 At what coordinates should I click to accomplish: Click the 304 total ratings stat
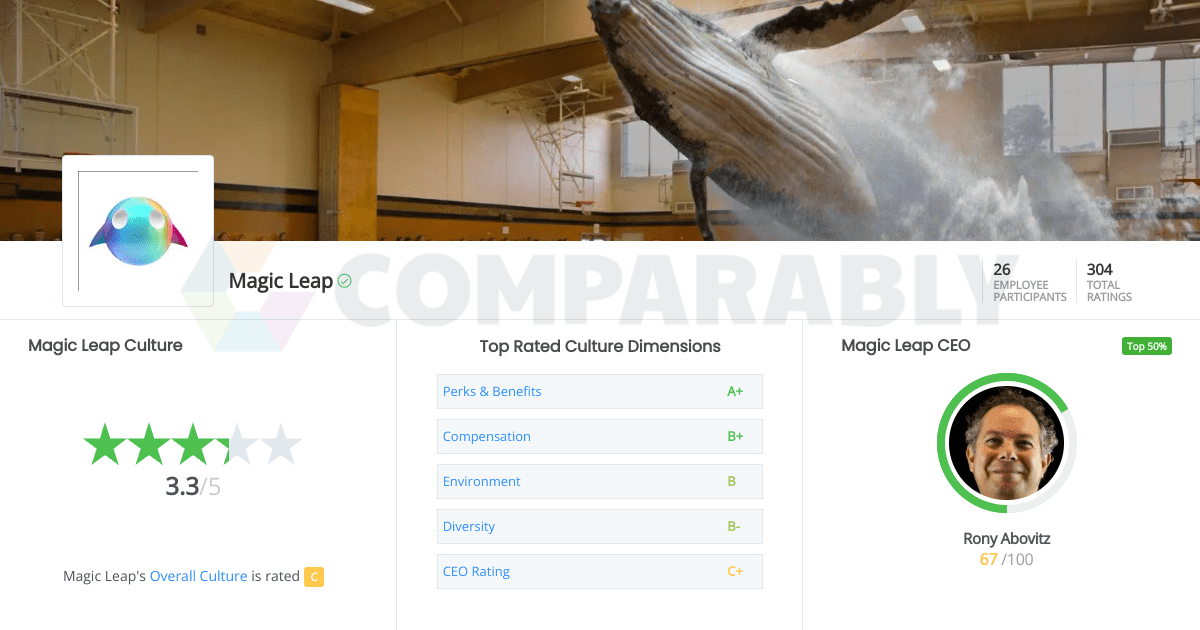pyautogui.click(x=1110, y=282)
